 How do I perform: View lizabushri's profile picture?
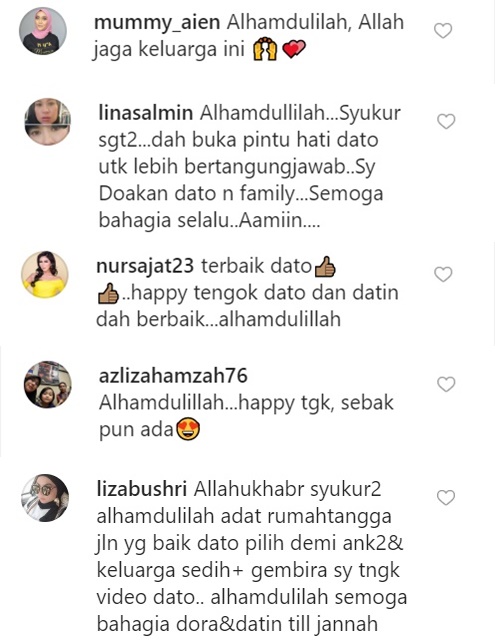44,498
